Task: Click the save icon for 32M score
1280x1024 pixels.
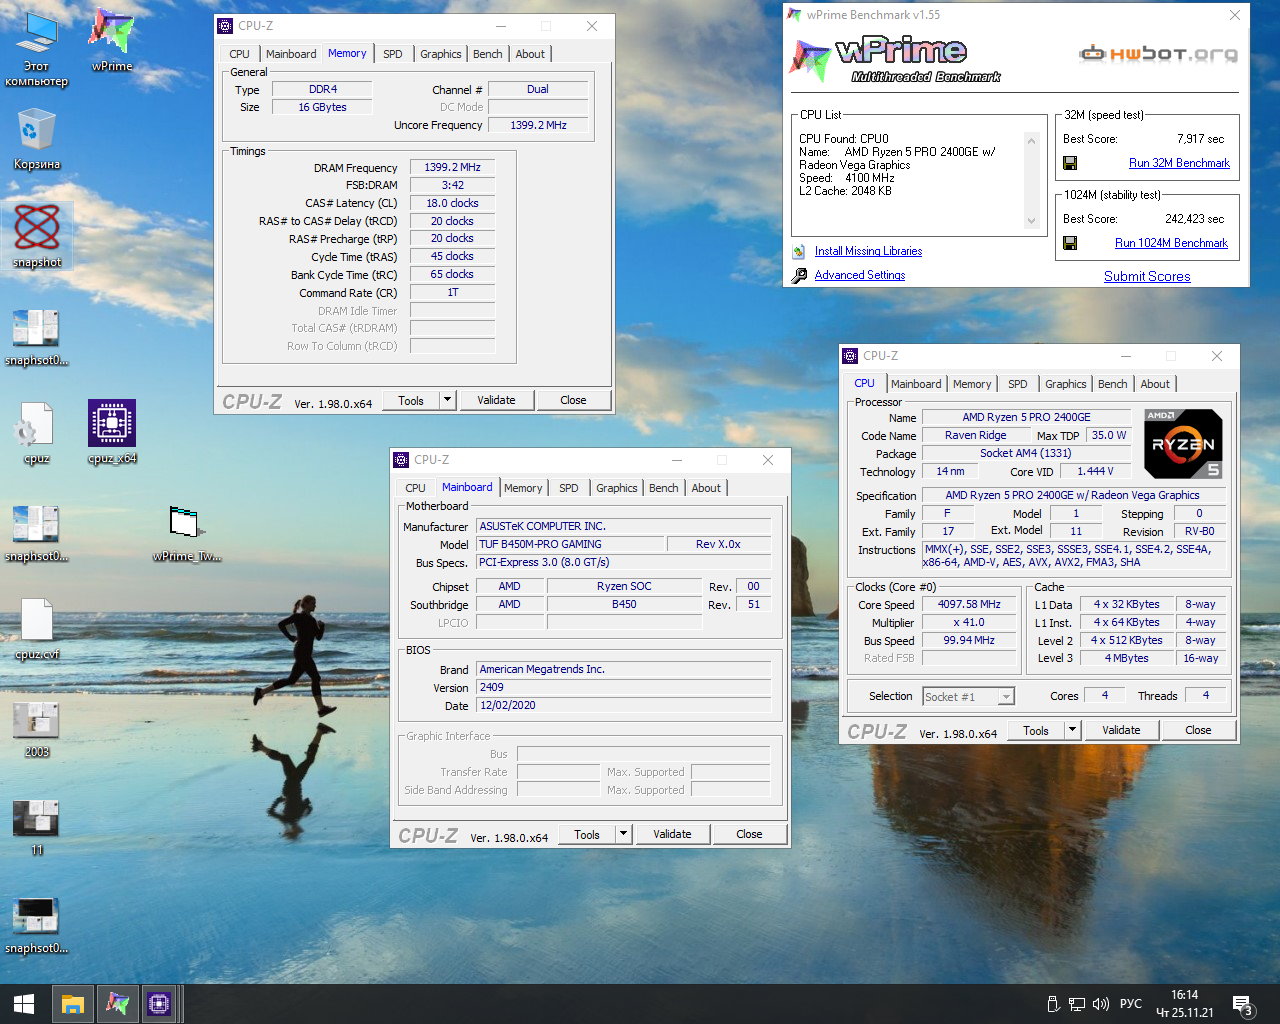Action: (1070, 163)
